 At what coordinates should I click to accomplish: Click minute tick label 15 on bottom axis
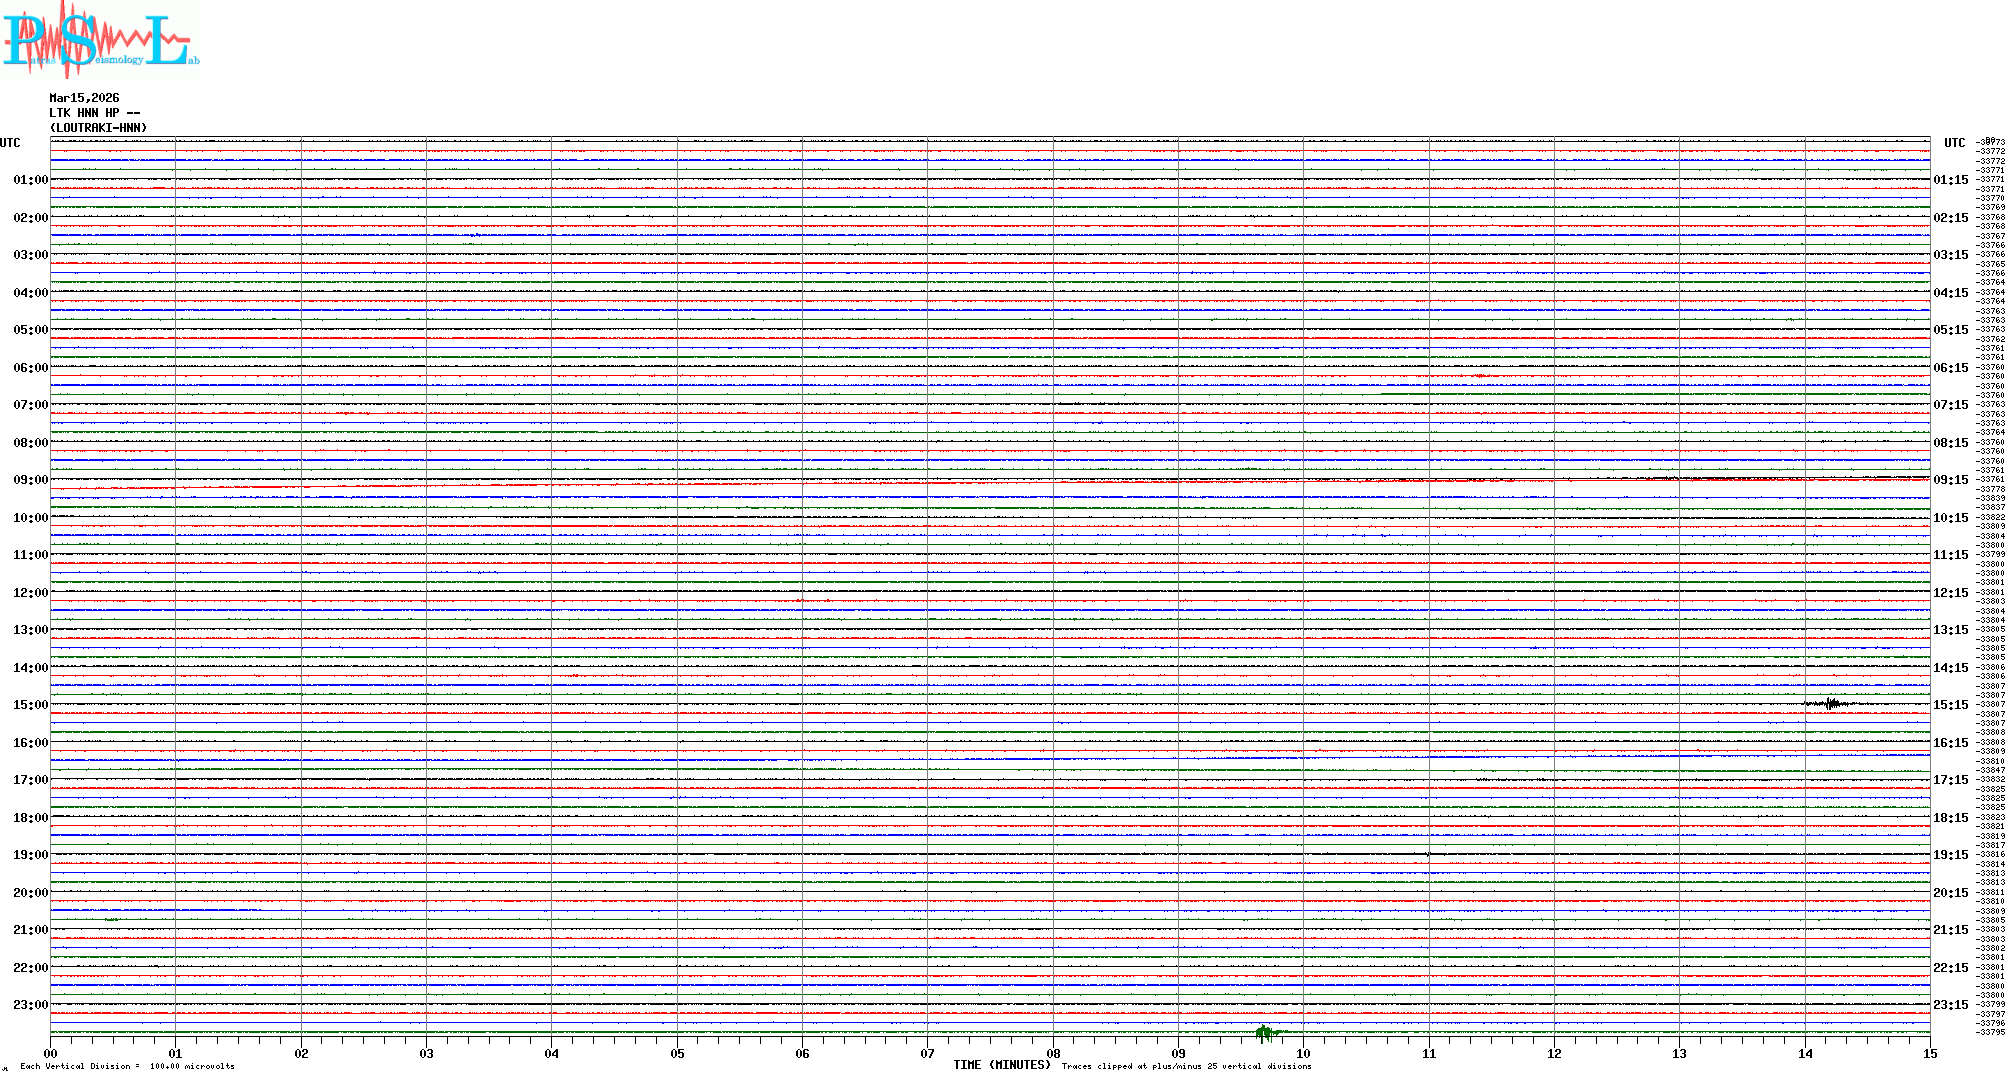click(x=1929, y=1053)
